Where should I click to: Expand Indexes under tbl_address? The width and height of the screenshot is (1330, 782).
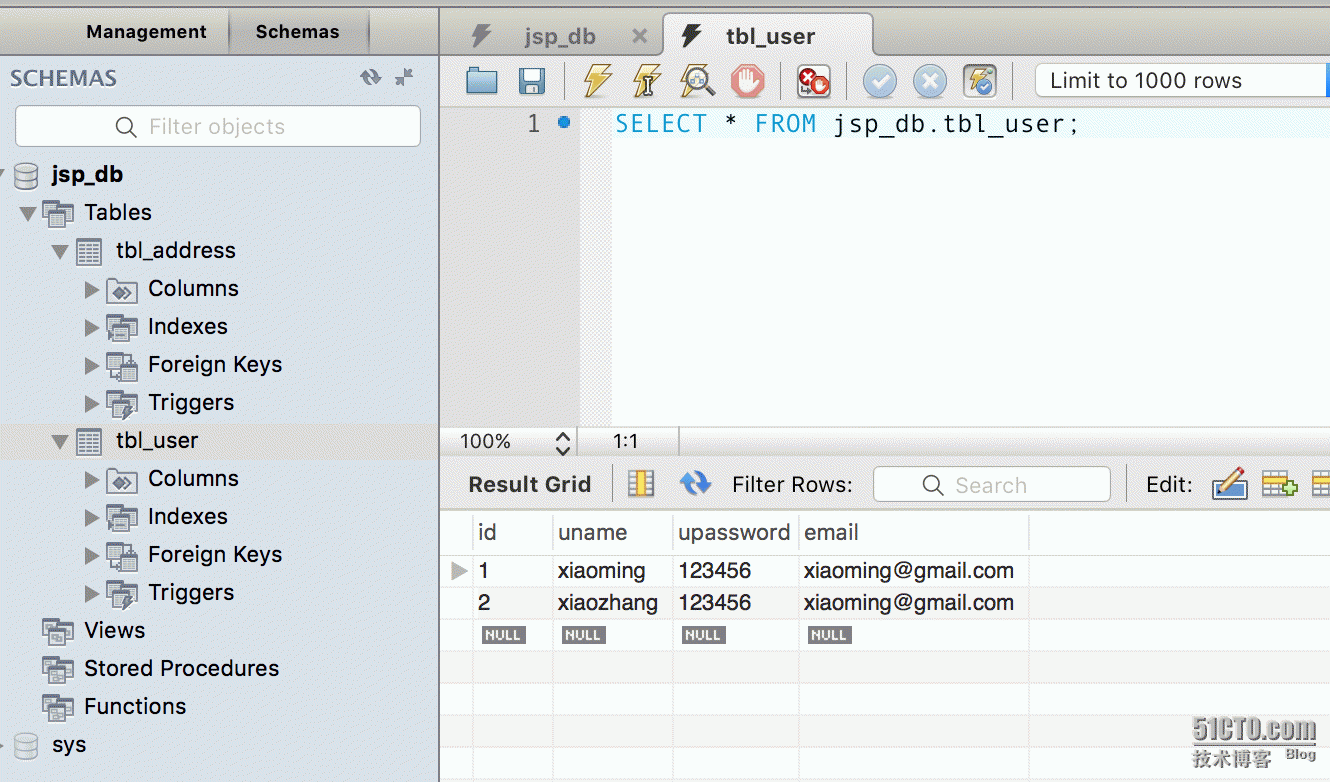point(92,327)
